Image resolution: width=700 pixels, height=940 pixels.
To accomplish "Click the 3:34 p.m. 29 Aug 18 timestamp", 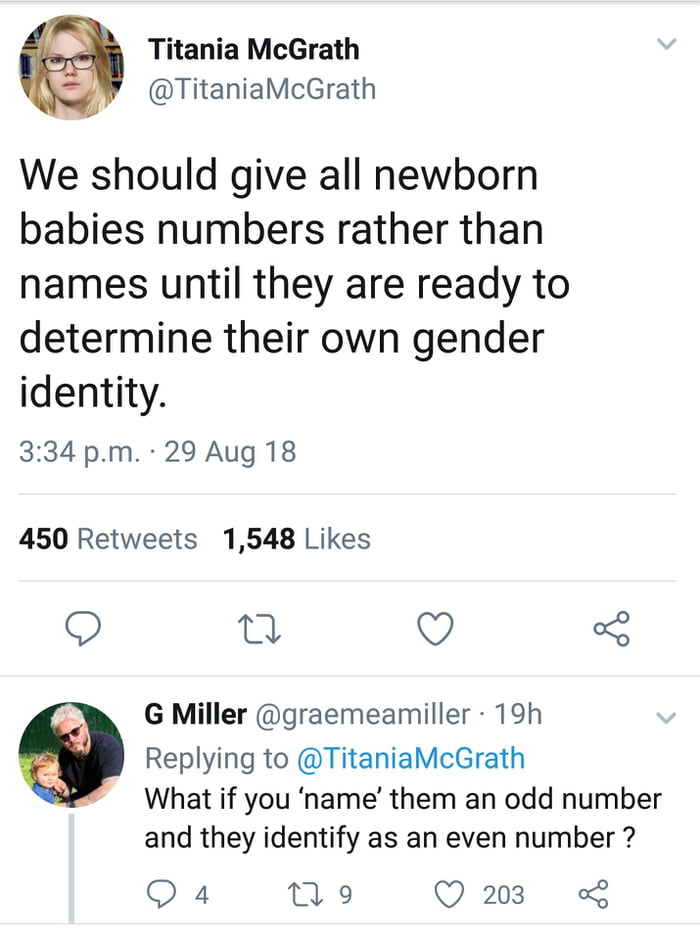I will pyautogui.click(x=158, y=451).
